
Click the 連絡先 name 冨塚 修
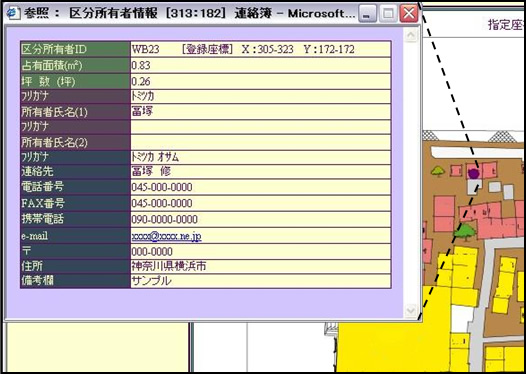click(x=151, y=171)
